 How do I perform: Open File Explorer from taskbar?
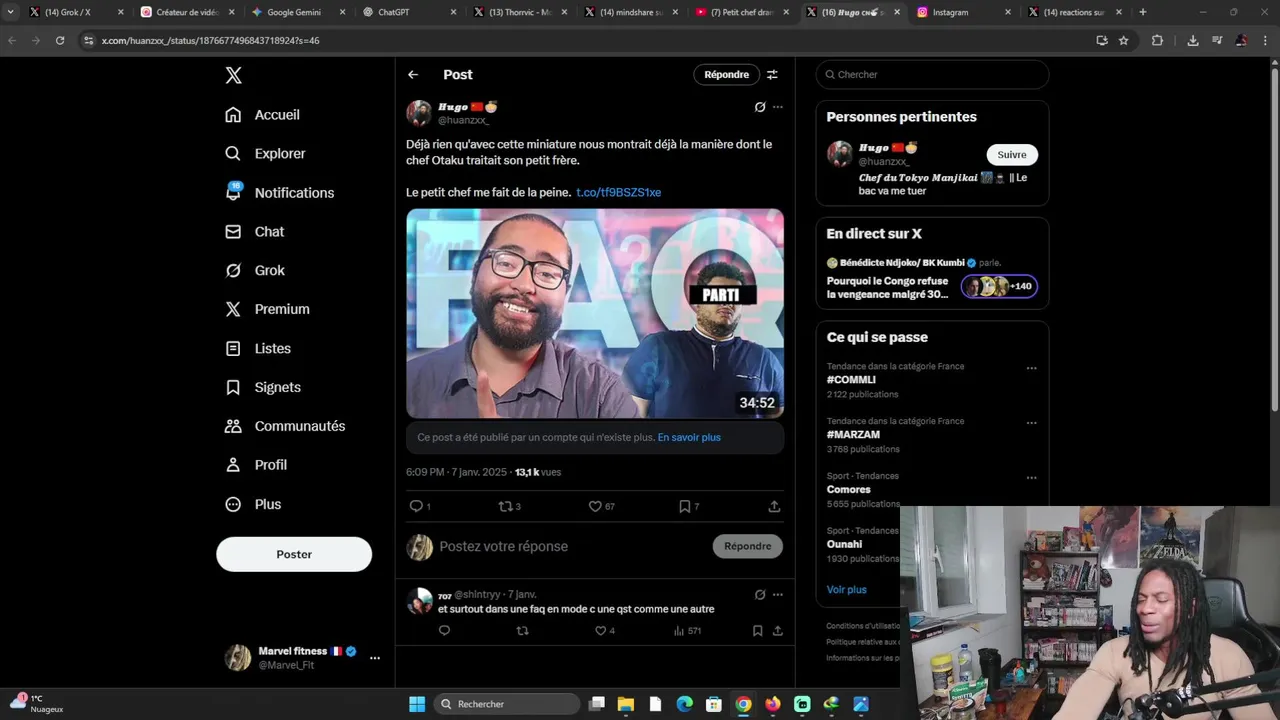point(626,704)
